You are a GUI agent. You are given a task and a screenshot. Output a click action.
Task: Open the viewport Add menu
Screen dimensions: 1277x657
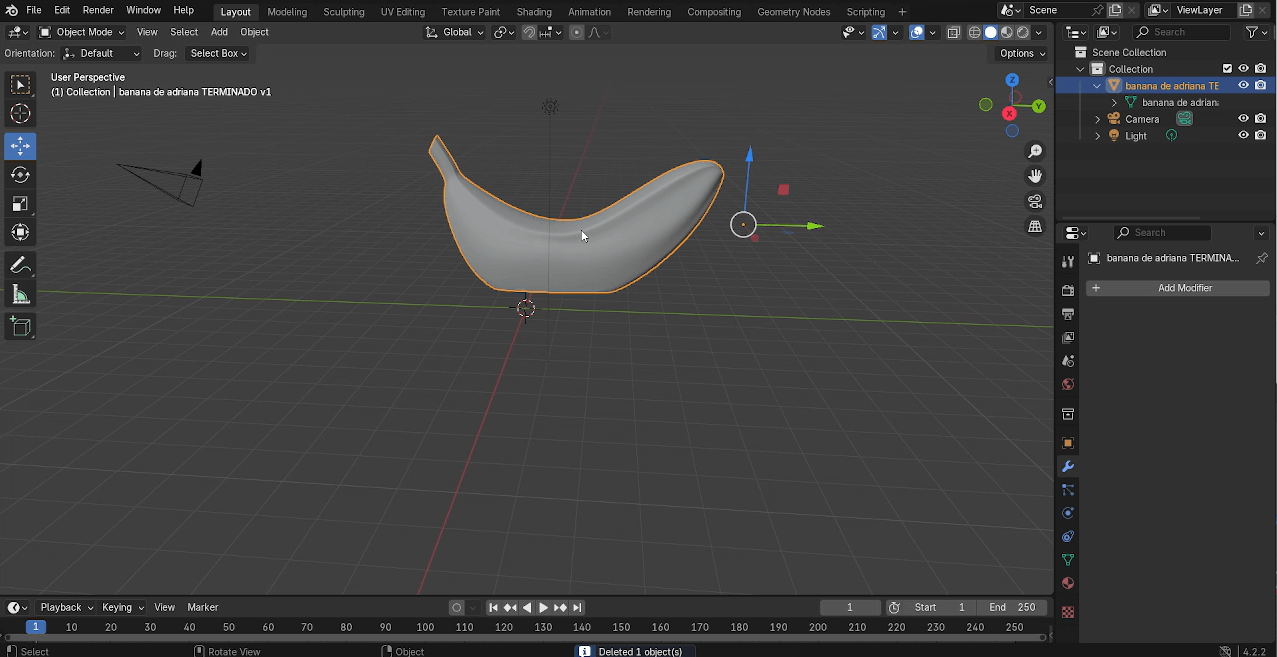point(219,32)
